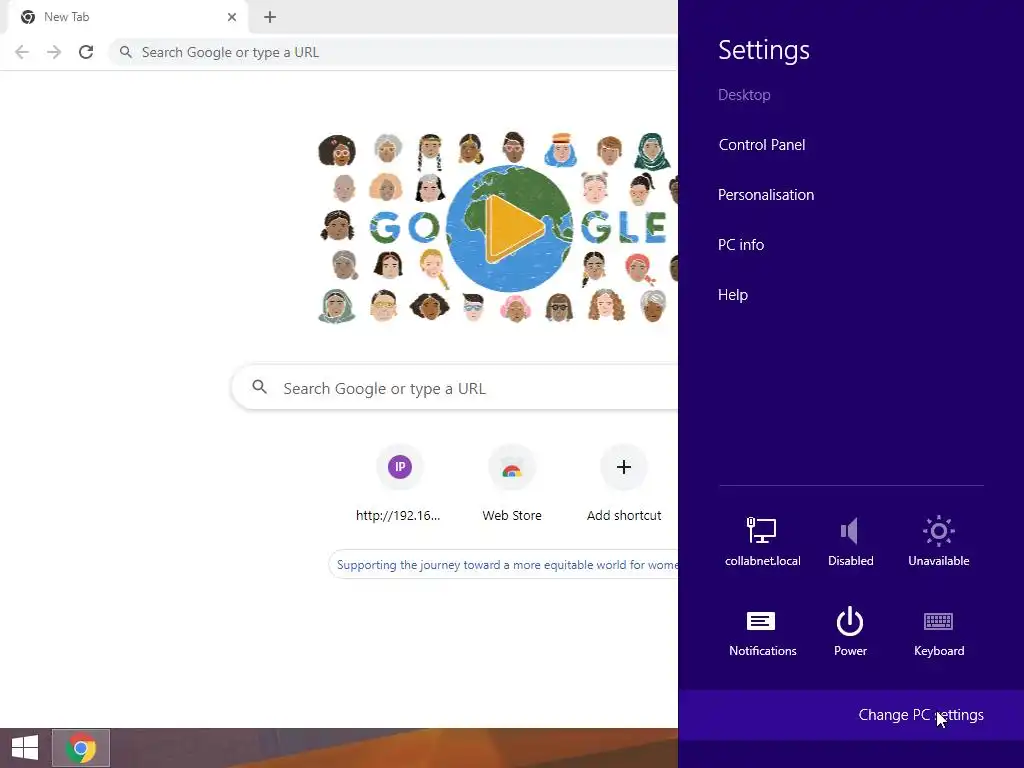Click the Desktop label in Settings

coord(744,95)
